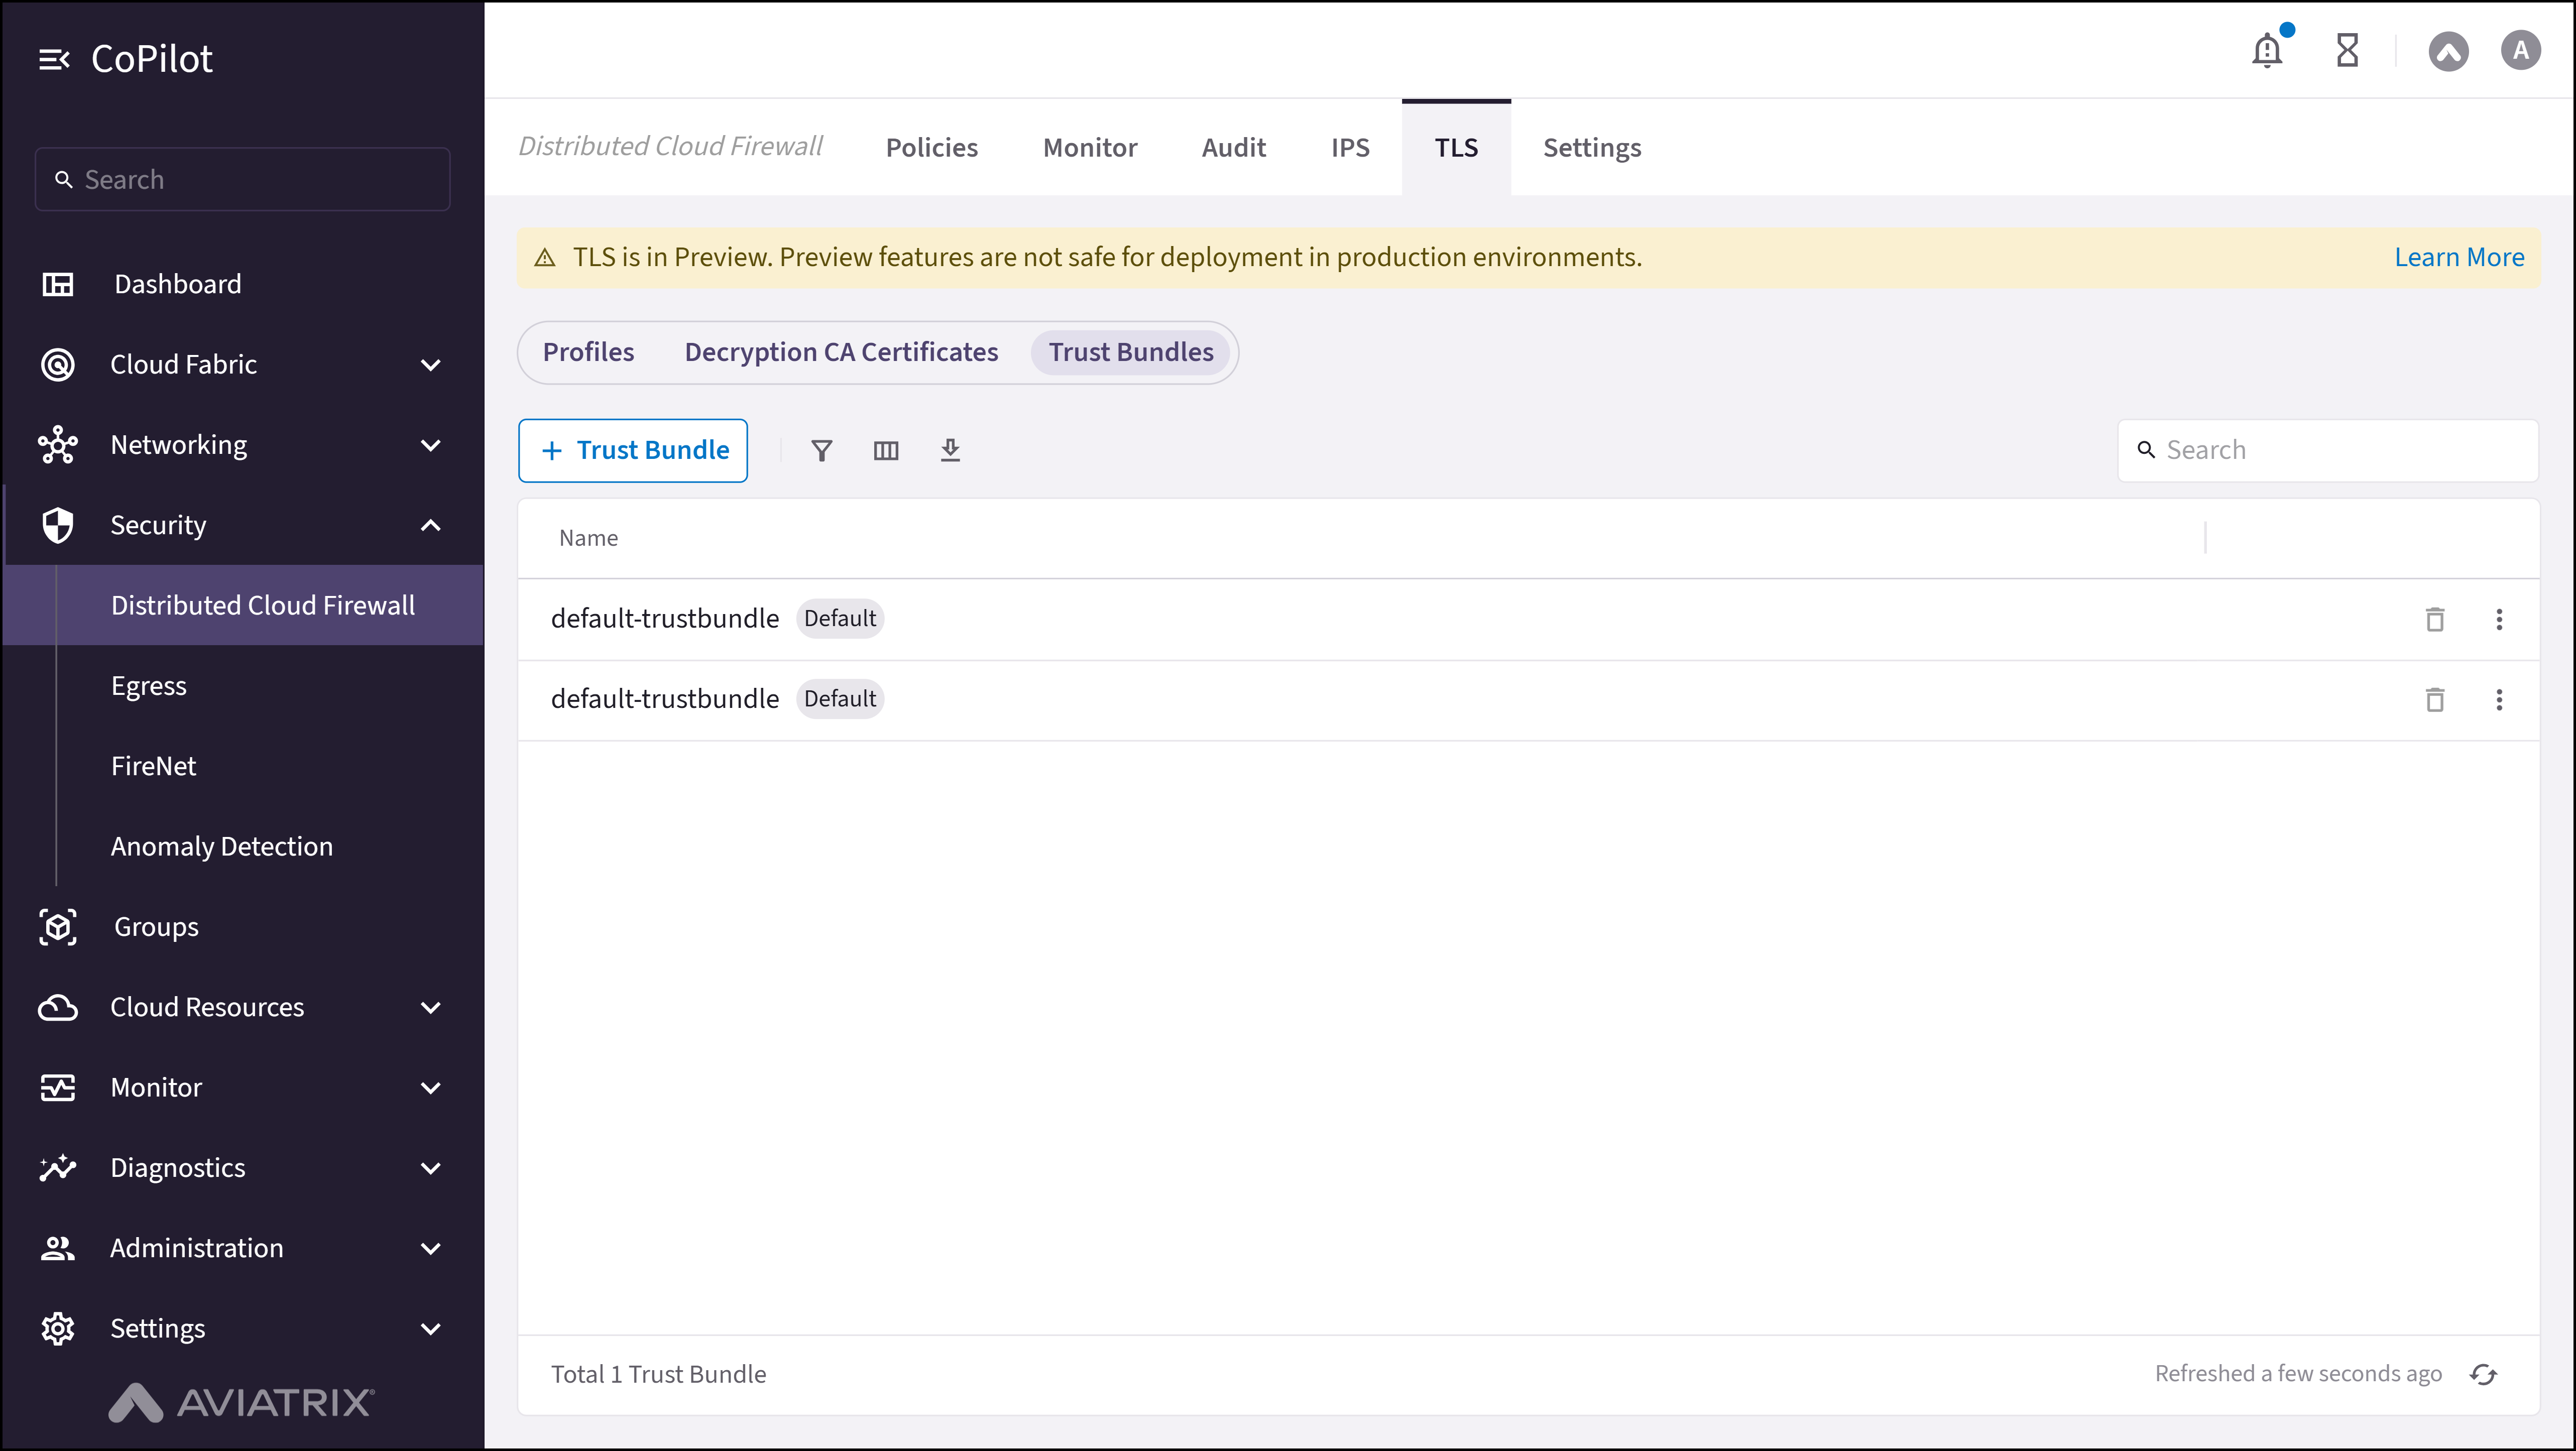
Task: Click the Networking icon
Action: tap(58, 445)
